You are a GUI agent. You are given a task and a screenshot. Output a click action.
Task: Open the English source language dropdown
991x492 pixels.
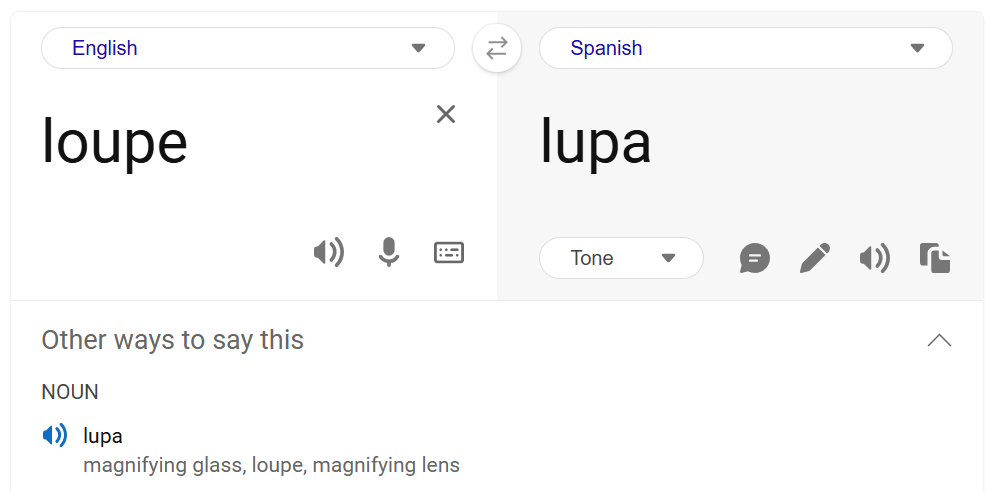point(248,48)
